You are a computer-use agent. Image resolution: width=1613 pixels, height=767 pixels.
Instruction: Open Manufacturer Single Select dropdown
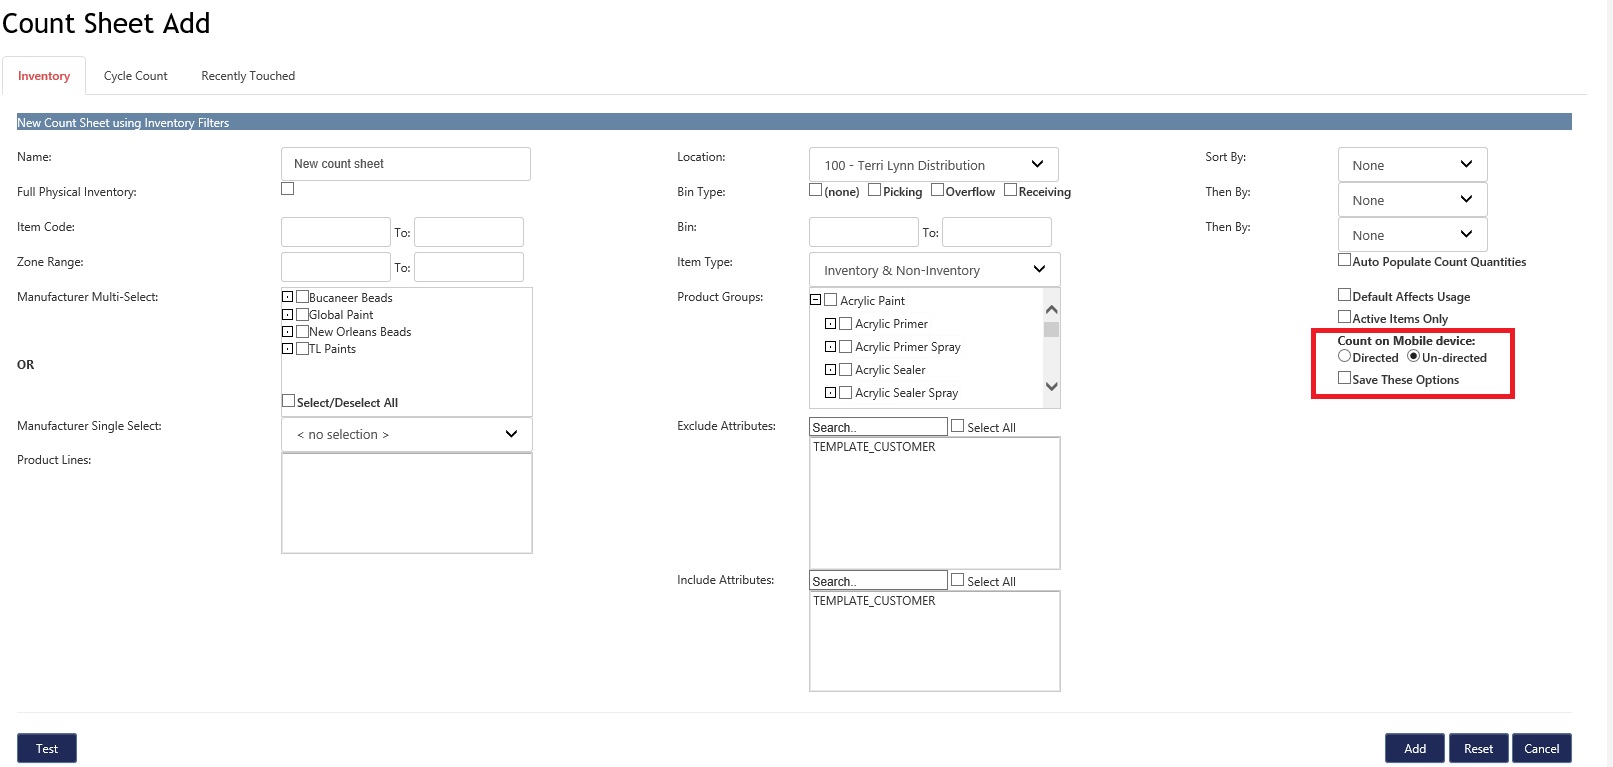(406, 434)
